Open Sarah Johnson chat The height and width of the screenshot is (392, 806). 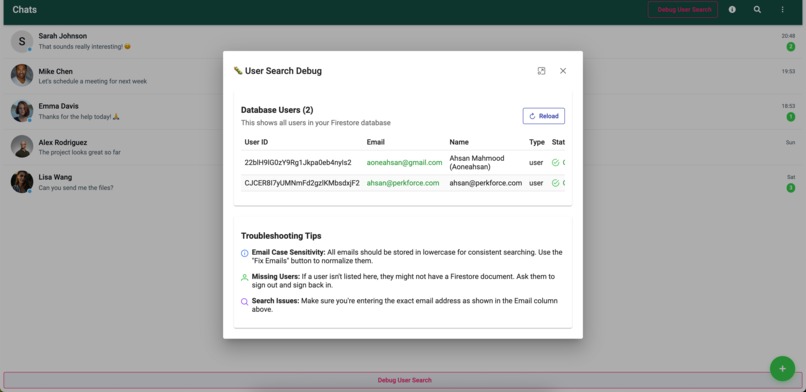(x=402, y=42)
